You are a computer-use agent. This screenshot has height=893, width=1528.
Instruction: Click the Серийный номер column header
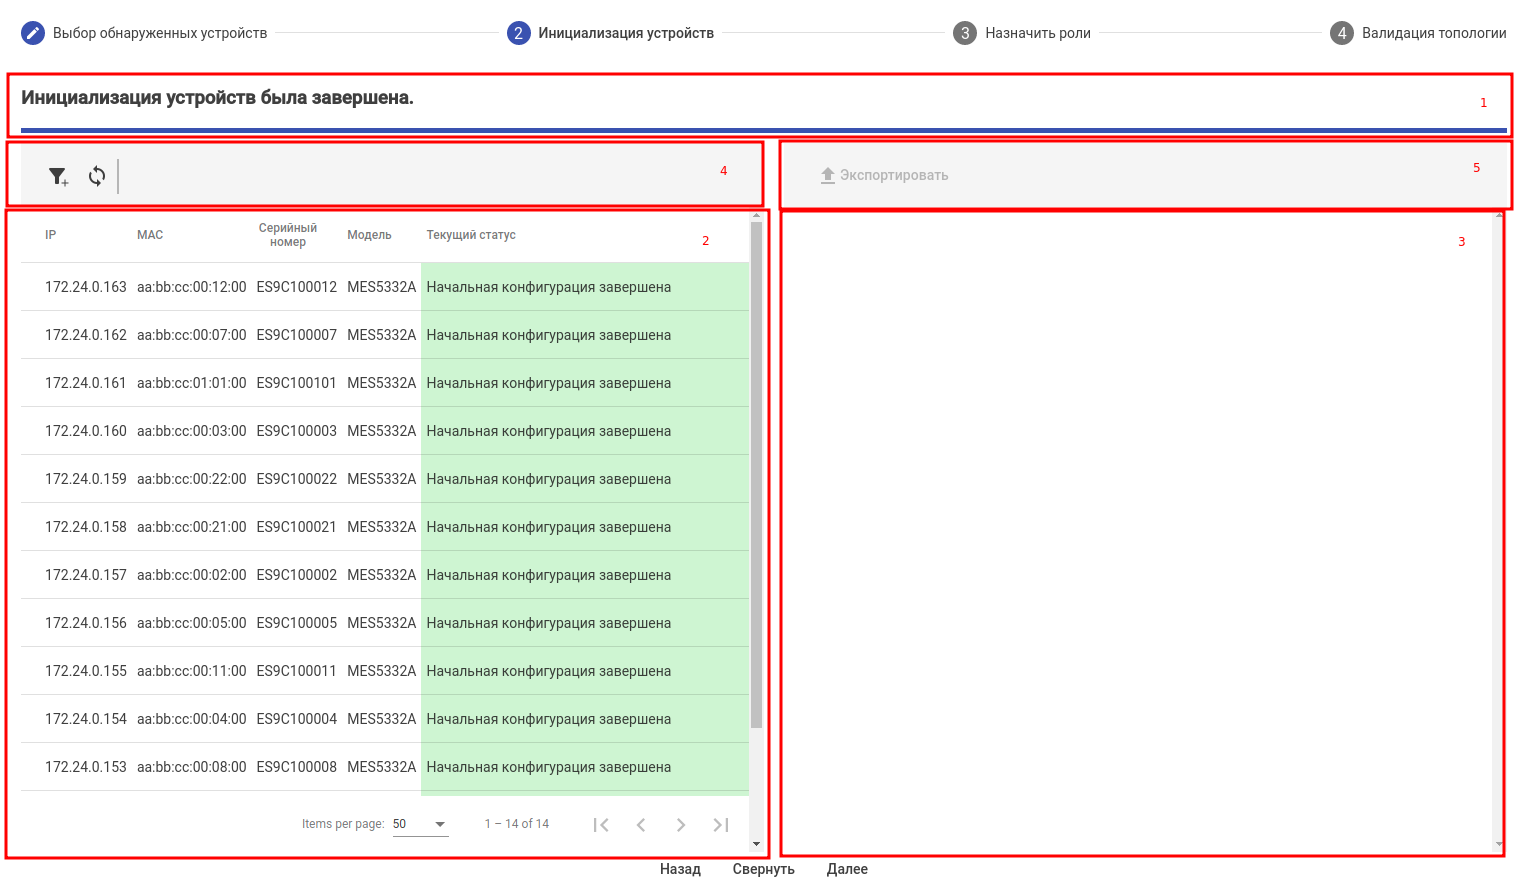click(x=288, y=235)
